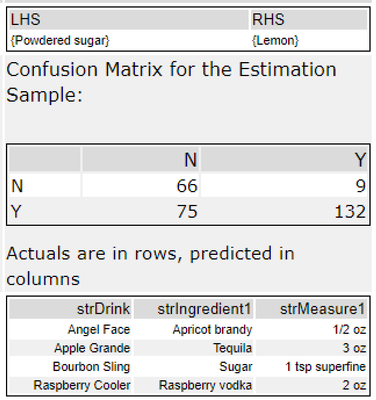Click the Confusion Matrix heading text
The height and width of the screenshot is (400, 376).
click(171, 82)
